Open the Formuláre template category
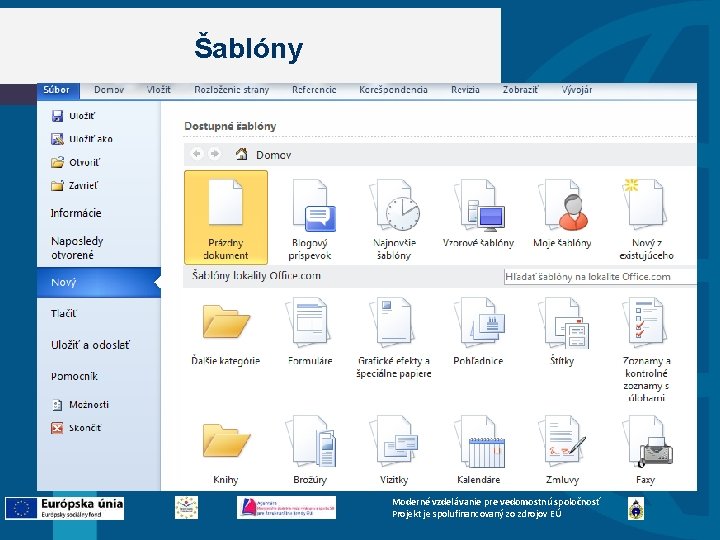 [x=310, y=332]
